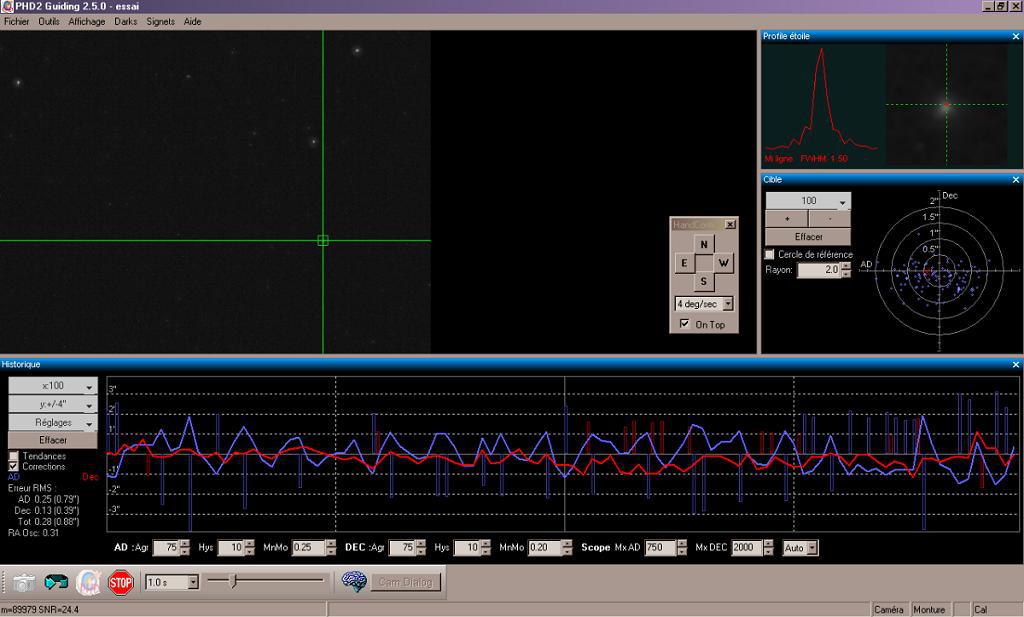Toggle the On Top checkbox
The image size is (1024, 617).
(x=684, y=325)
